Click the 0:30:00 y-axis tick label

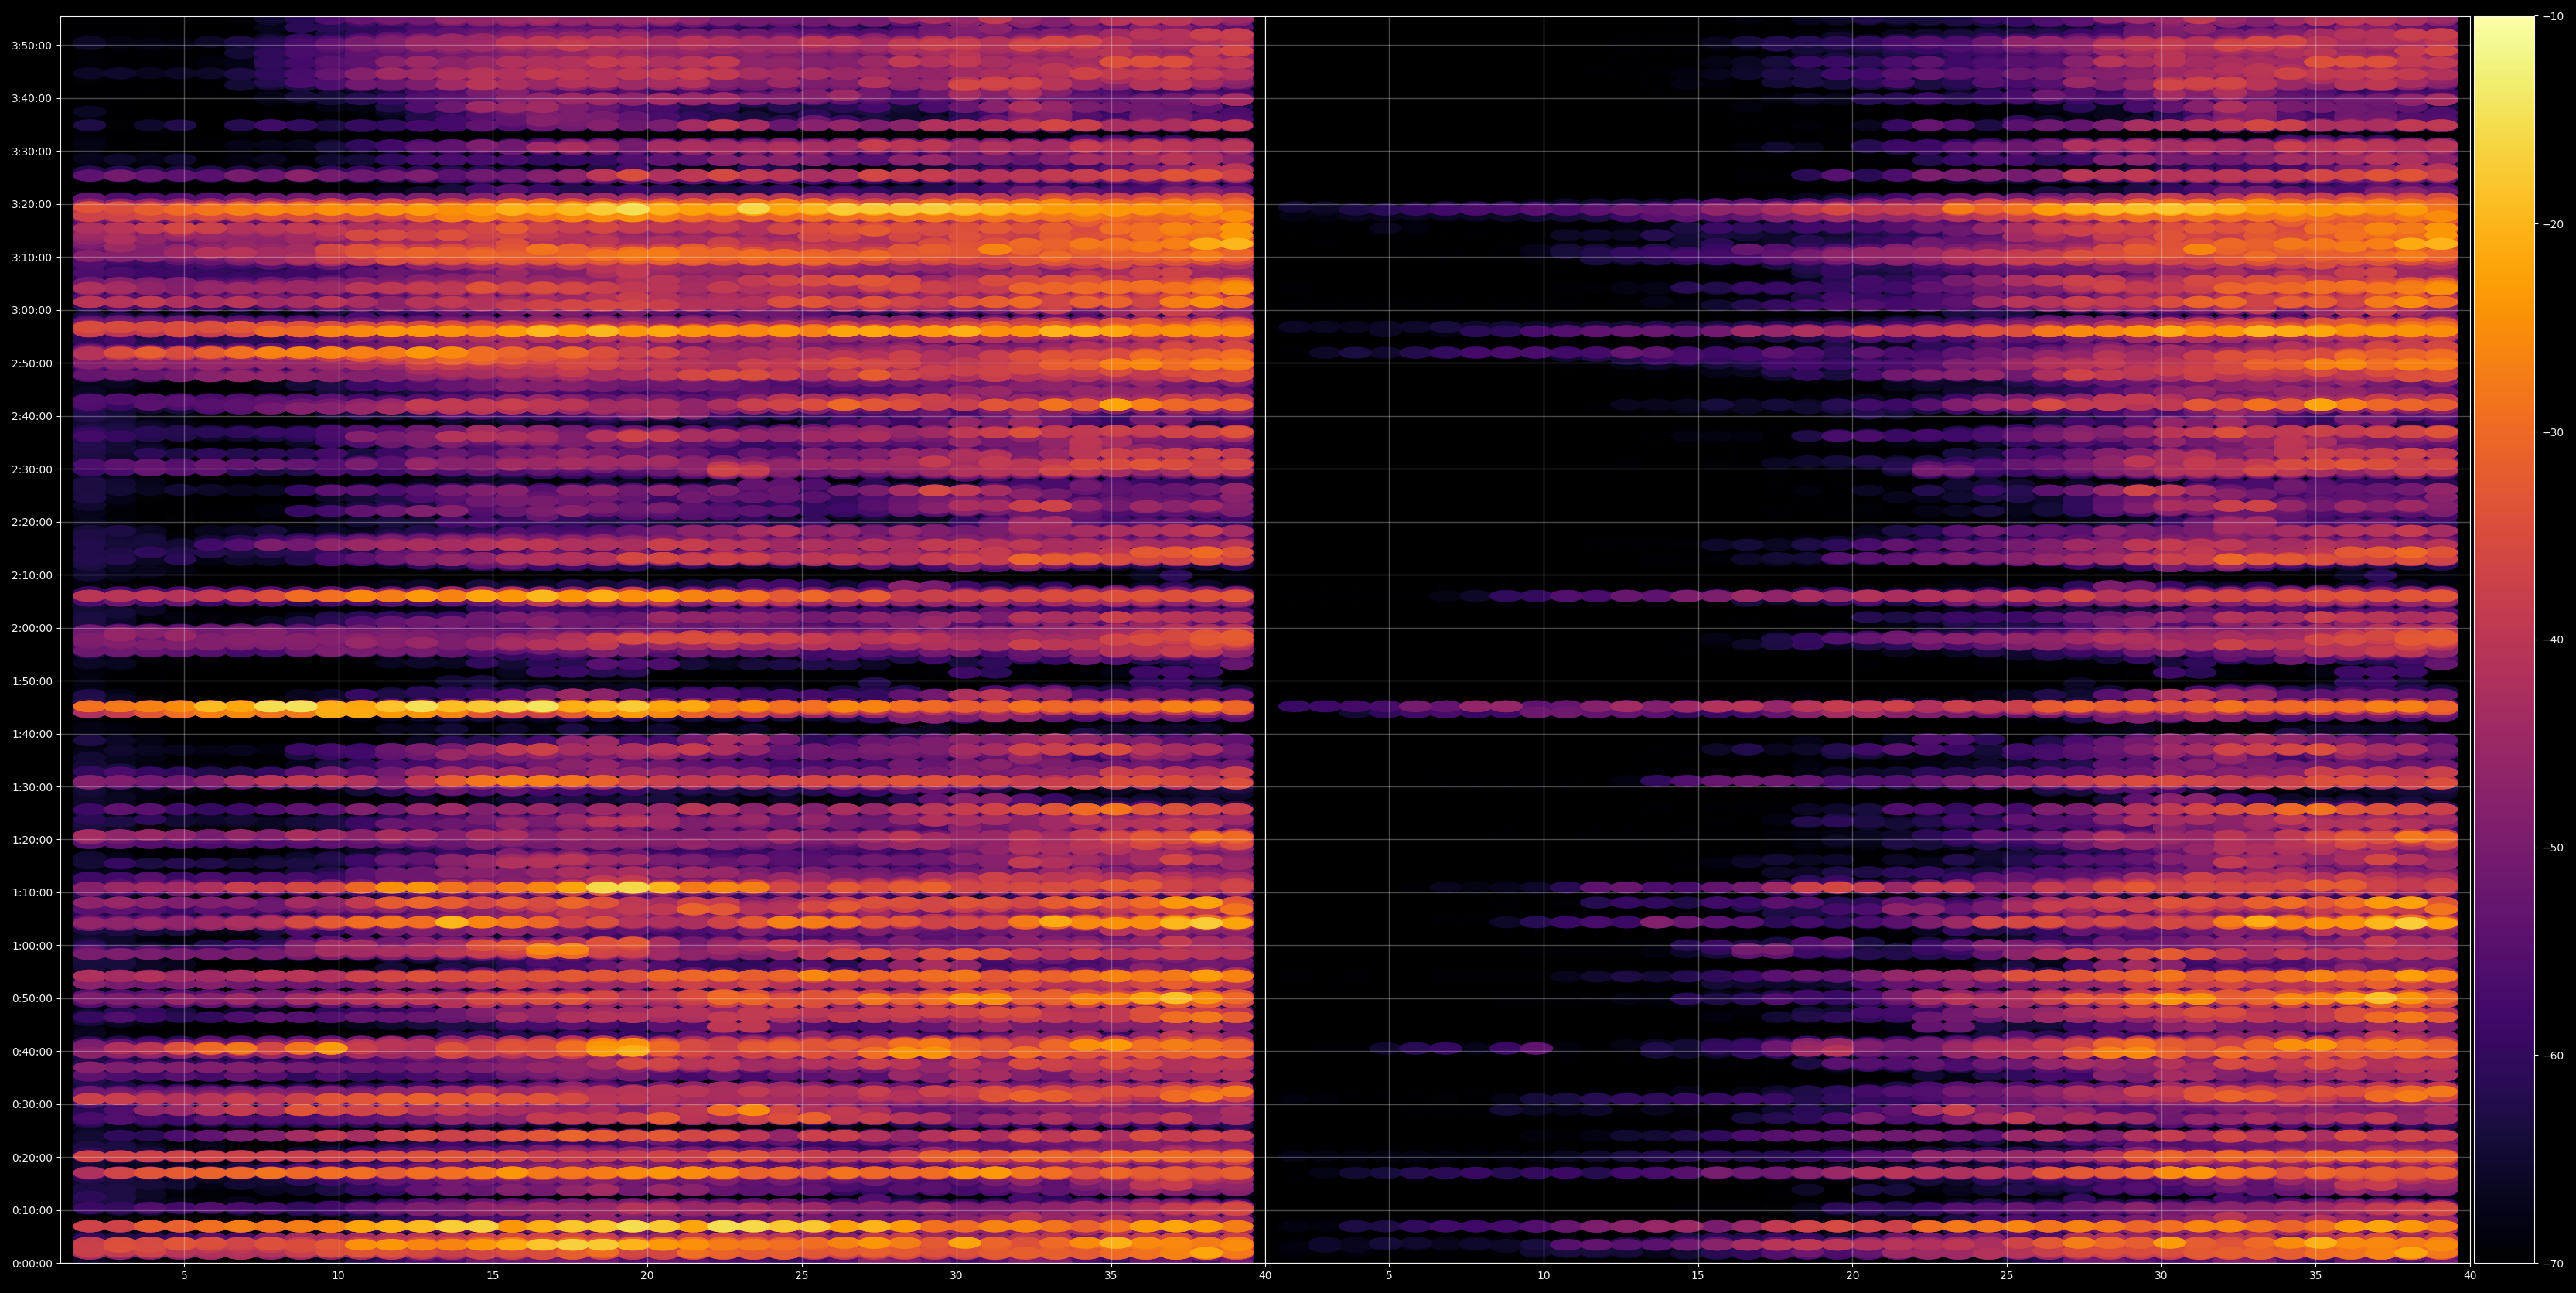click(30, 1104)
